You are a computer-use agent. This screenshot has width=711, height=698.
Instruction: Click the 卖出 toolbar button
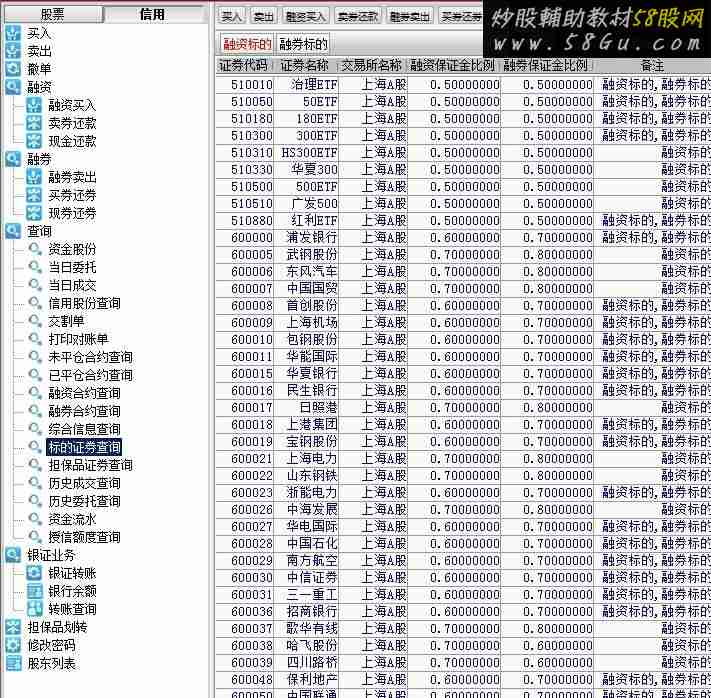coord(263,17)
